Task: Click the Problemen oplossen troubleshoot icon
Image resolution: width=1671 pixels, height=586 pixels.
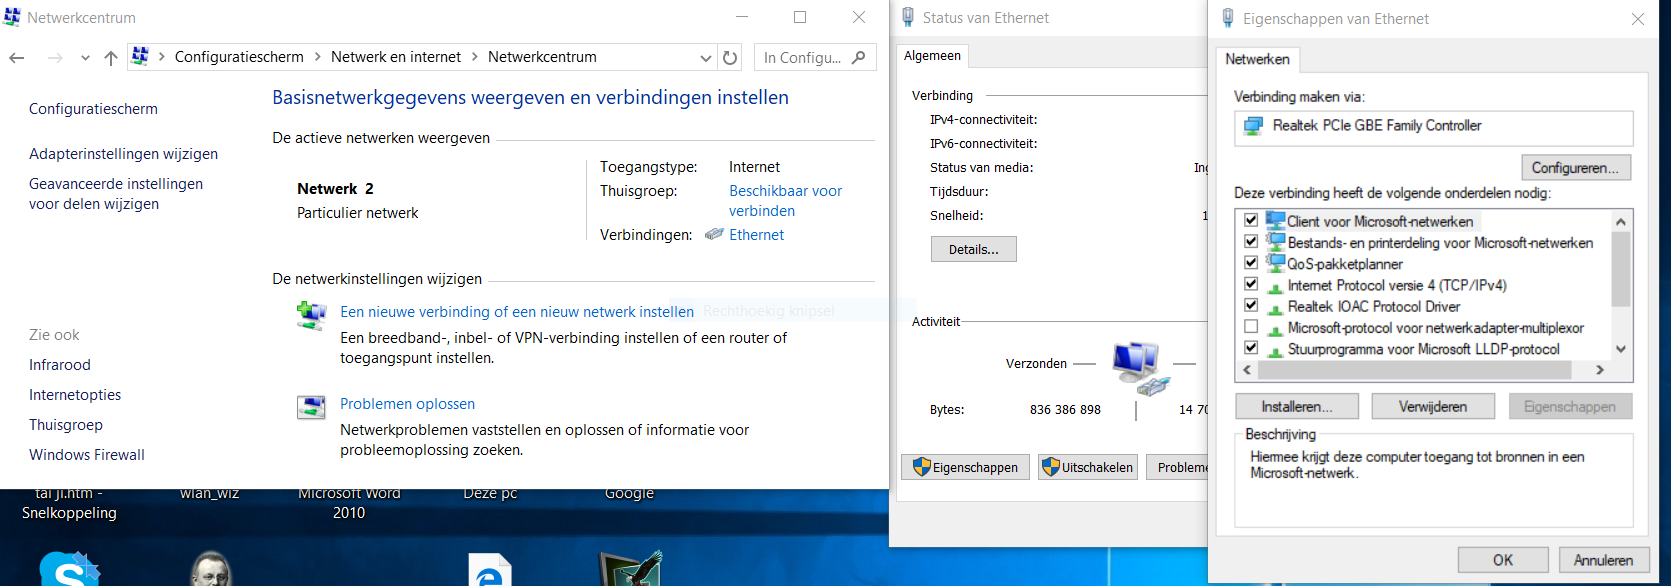Action: pos(311,407)
